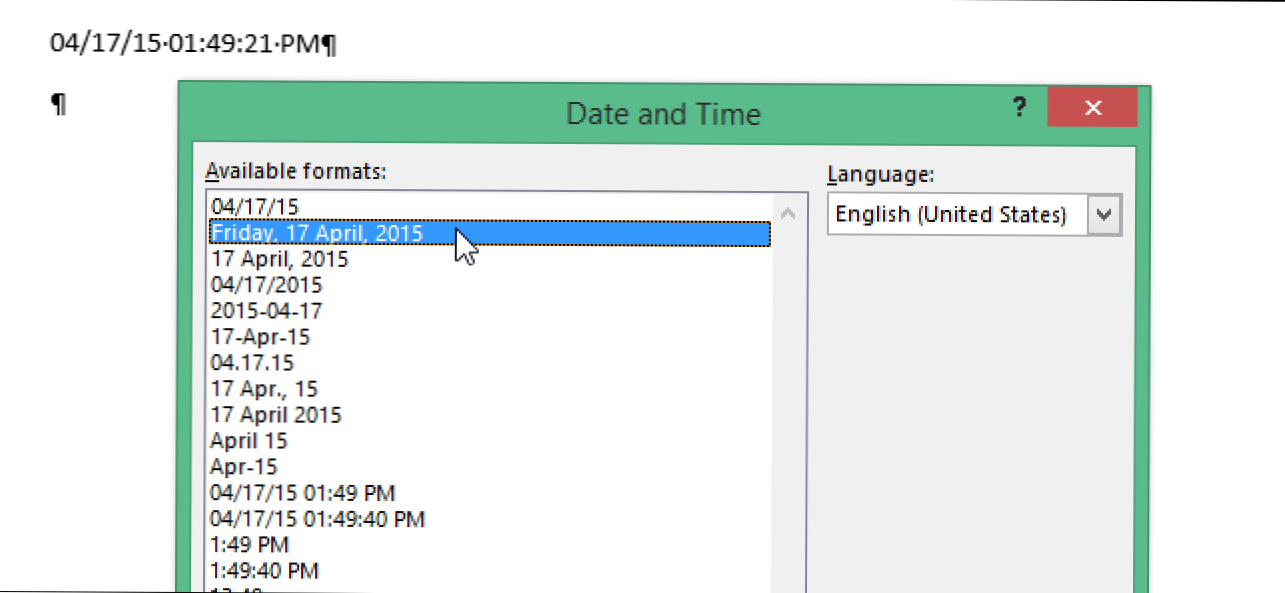
Task: Pick the 04/17/2015 date format
Action: tap(267, 285)
